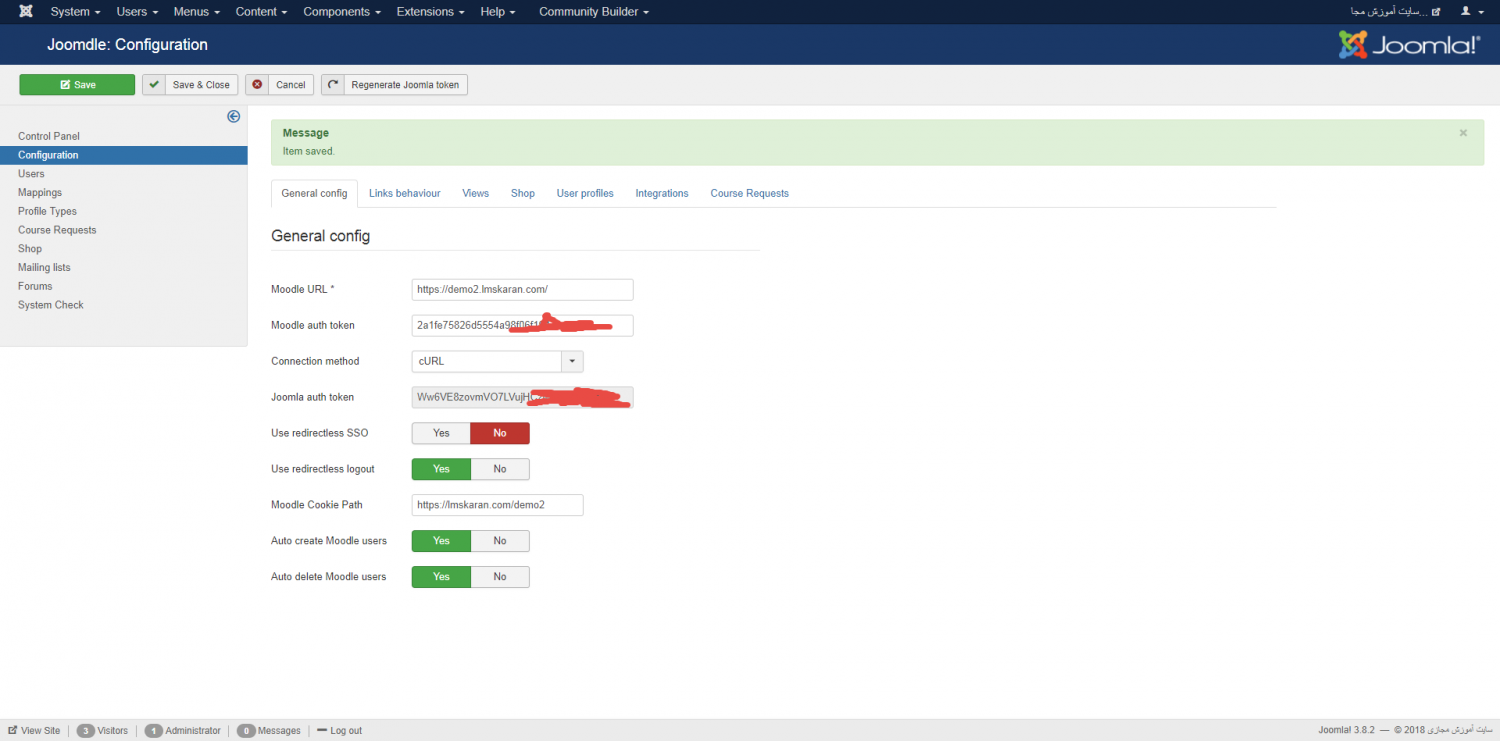
Task: Open the Connection method cURL dropdown
Action: (x=497, y=361)
